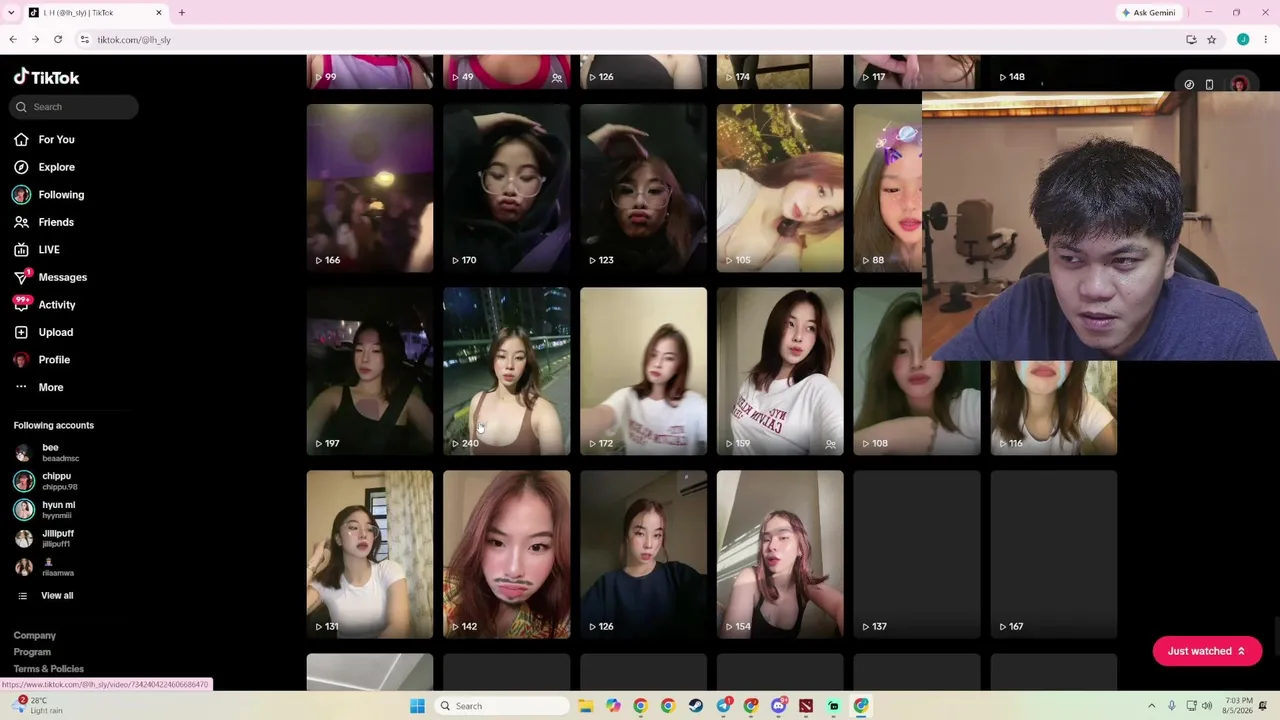
Task: Click the Profile avatar icon in sidebar
Action: 21,360
